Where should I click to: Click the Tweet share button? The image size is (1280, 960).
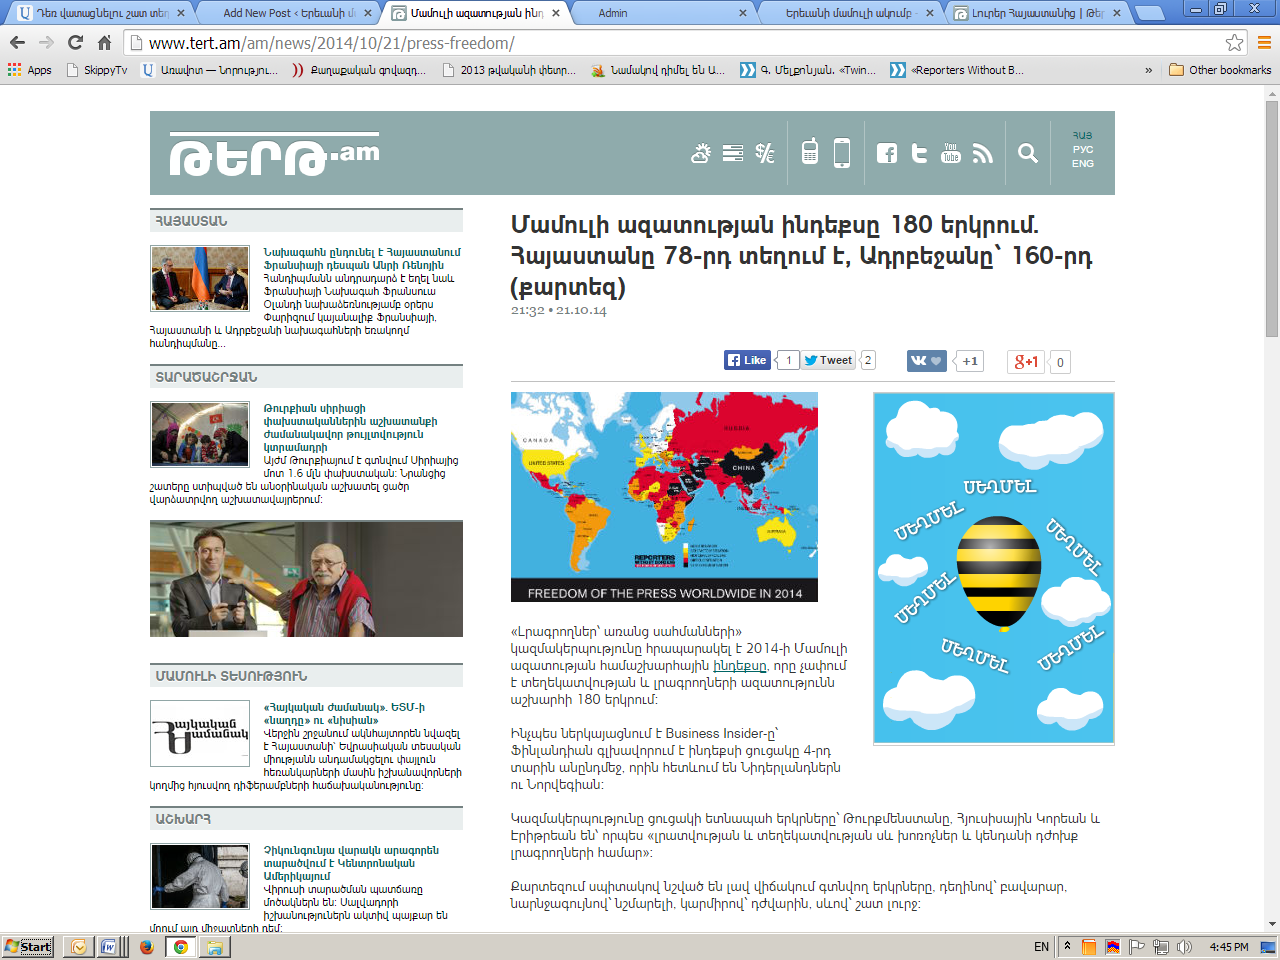point(829,361)
